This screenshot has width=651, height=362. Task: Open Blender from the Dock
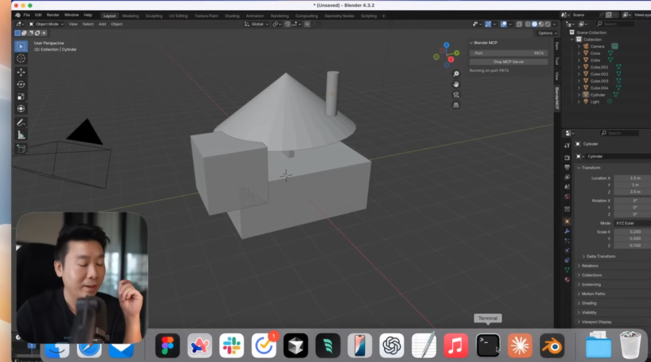552,345
